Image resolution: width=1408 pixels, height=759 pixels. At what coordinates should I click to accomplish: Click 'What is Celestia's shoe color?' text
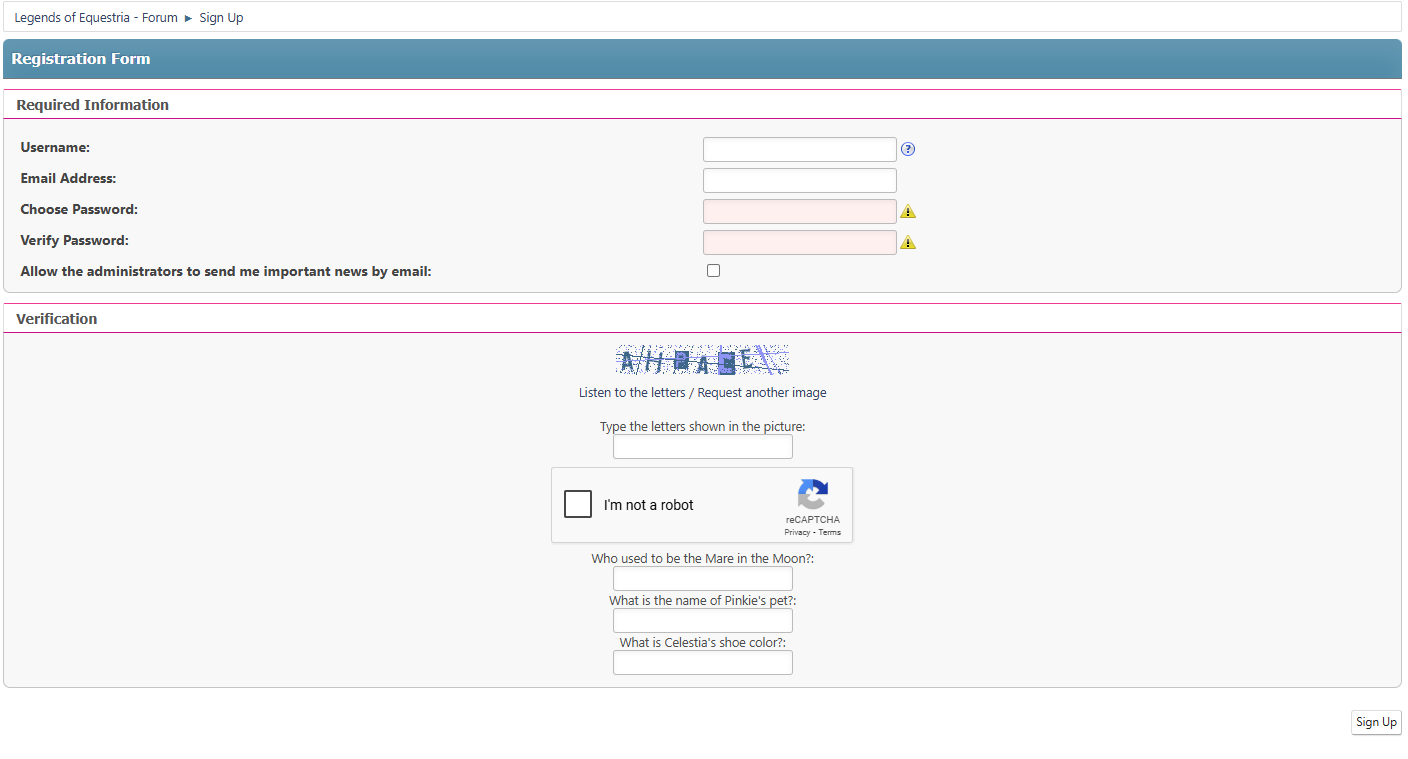[703, 642]
